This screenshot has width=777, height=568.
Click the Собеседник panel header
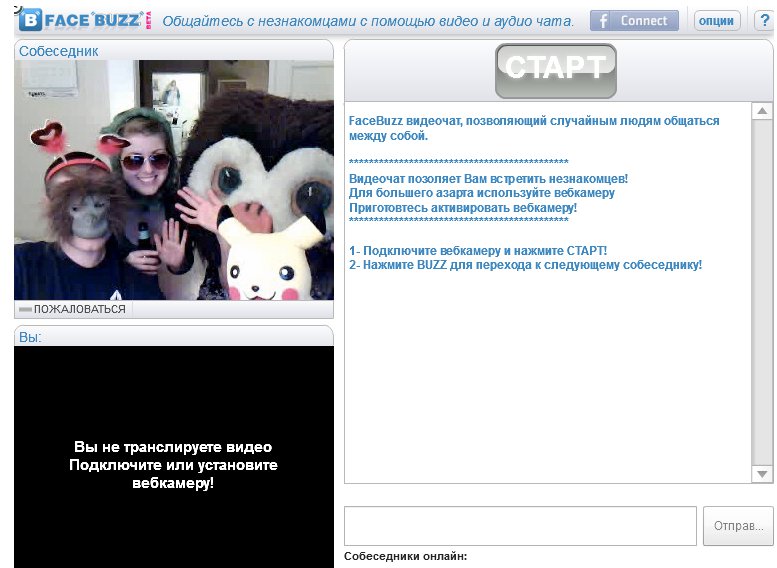[174, 51]
